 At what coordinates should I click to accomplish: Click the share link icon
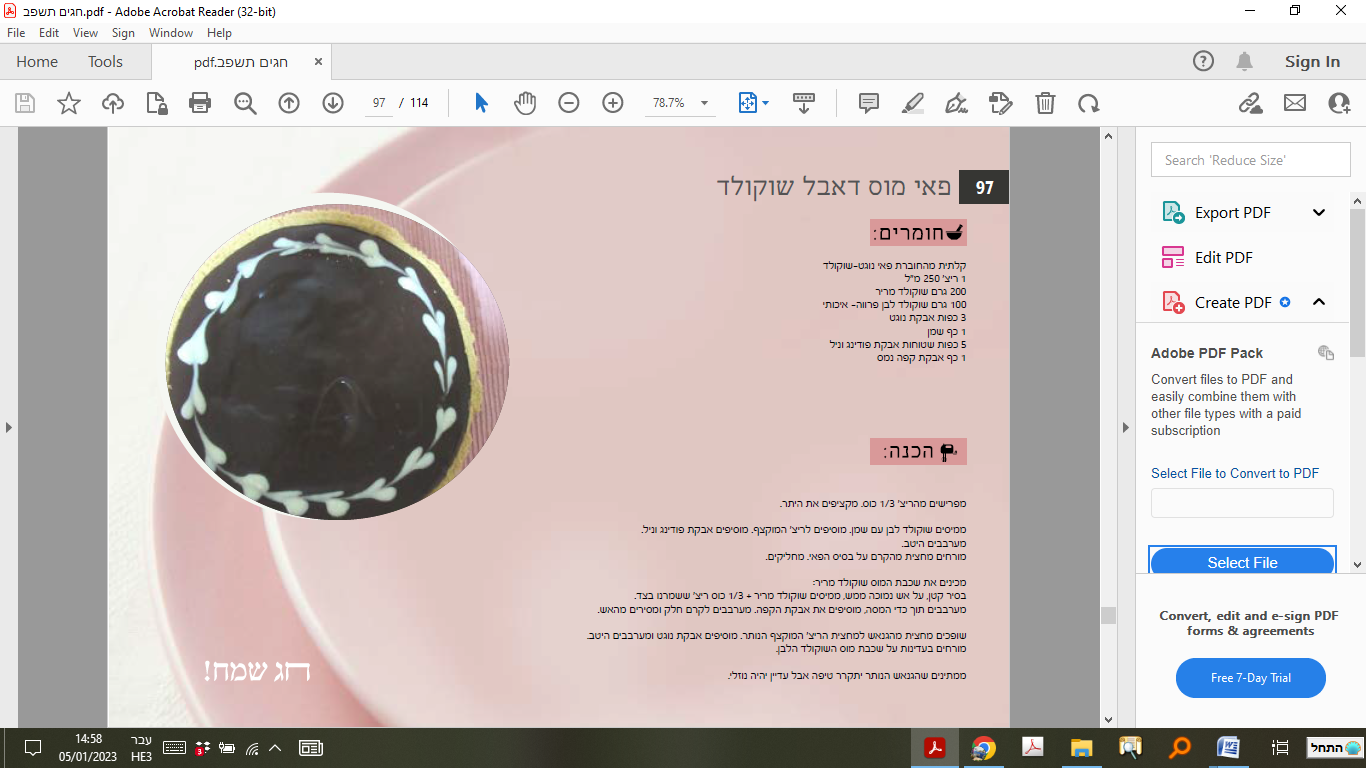tap(1250, 103)
